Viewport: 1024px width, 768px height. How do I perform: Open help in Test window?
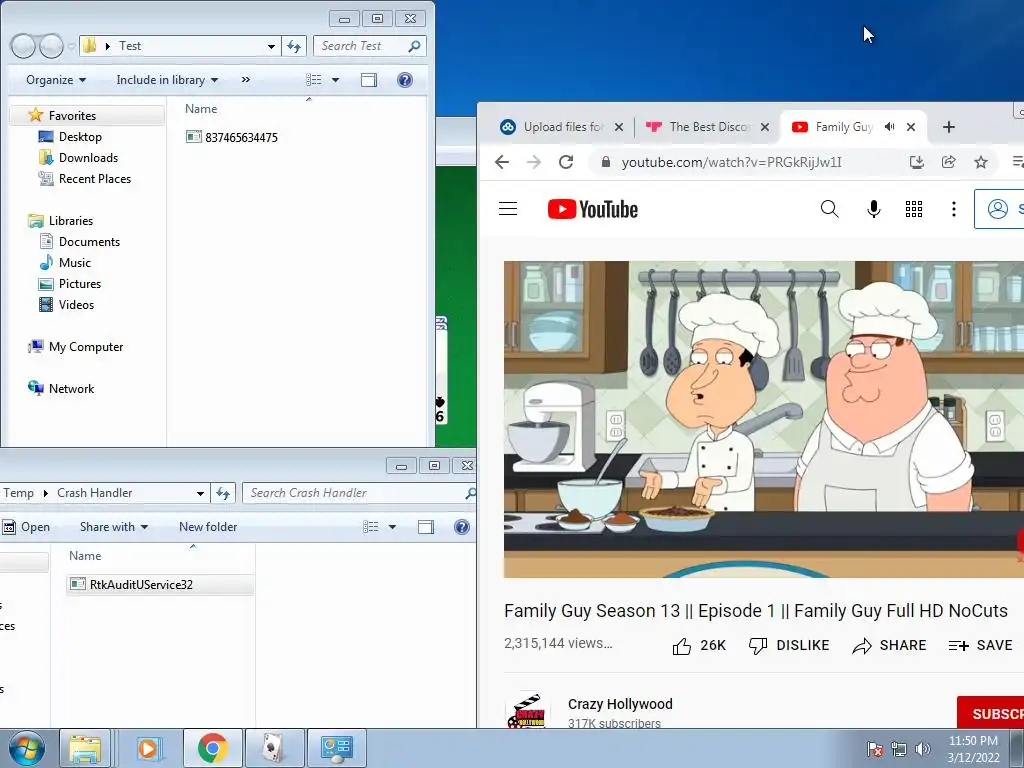(405, 80)
